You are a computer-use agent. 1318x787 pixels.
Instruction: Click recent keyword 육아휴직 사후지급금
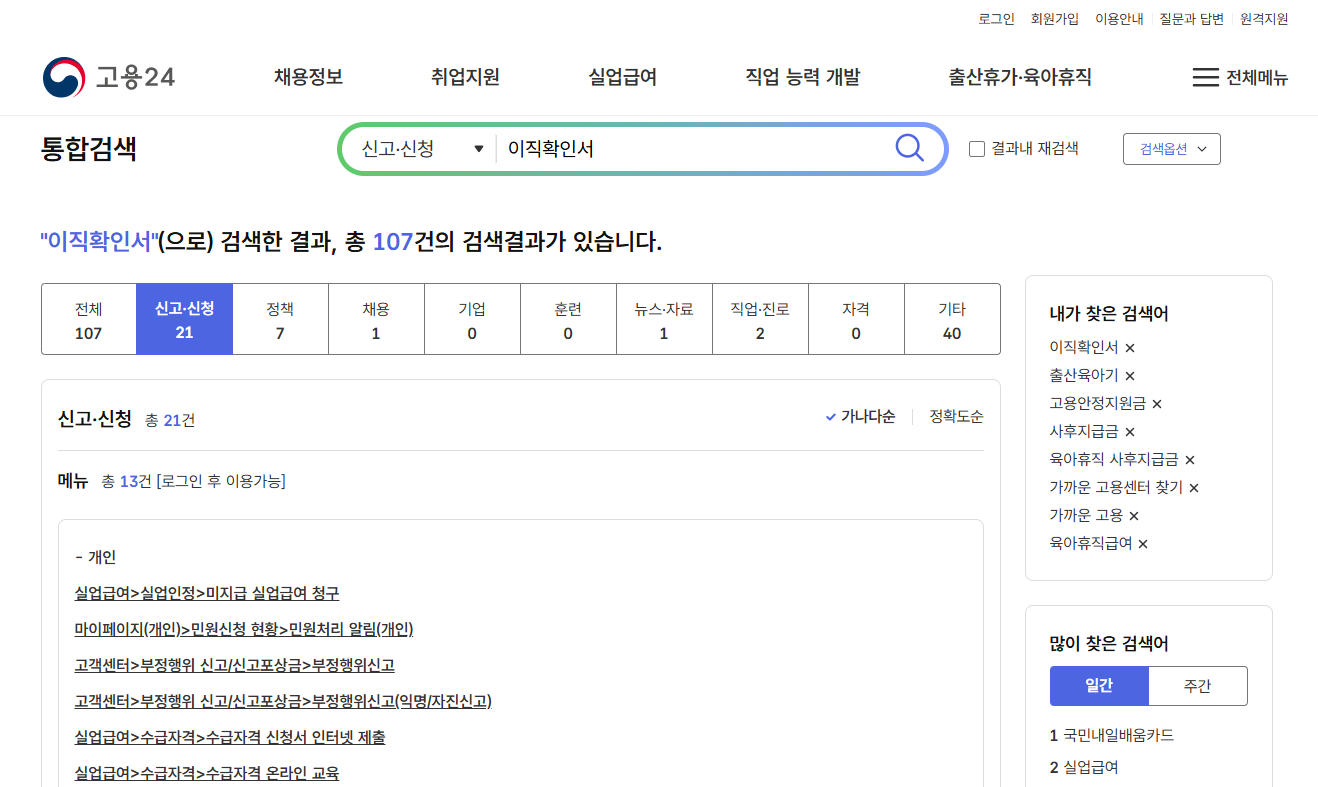(x=1114, y=460)
